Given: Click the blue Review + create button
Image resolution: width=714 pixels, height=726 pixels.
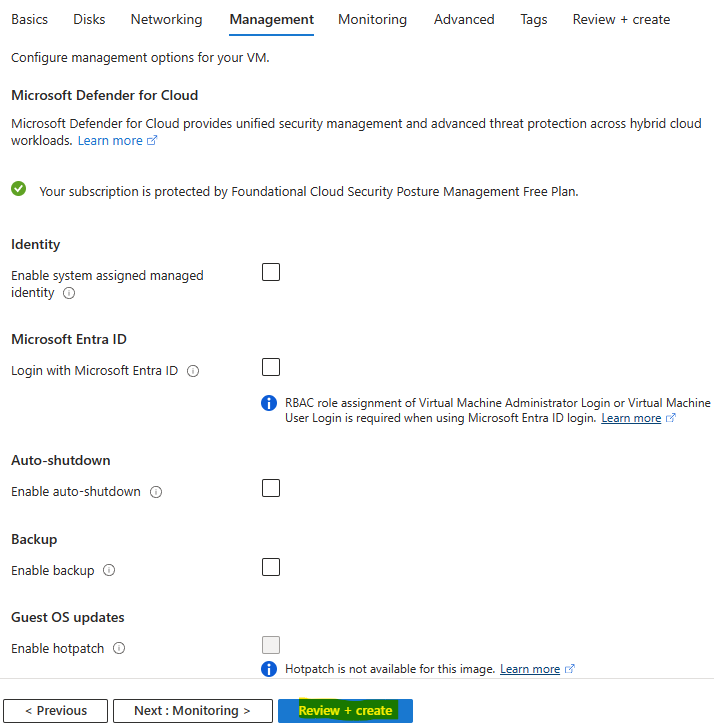Looking at the screenshot, I should 345,711.
